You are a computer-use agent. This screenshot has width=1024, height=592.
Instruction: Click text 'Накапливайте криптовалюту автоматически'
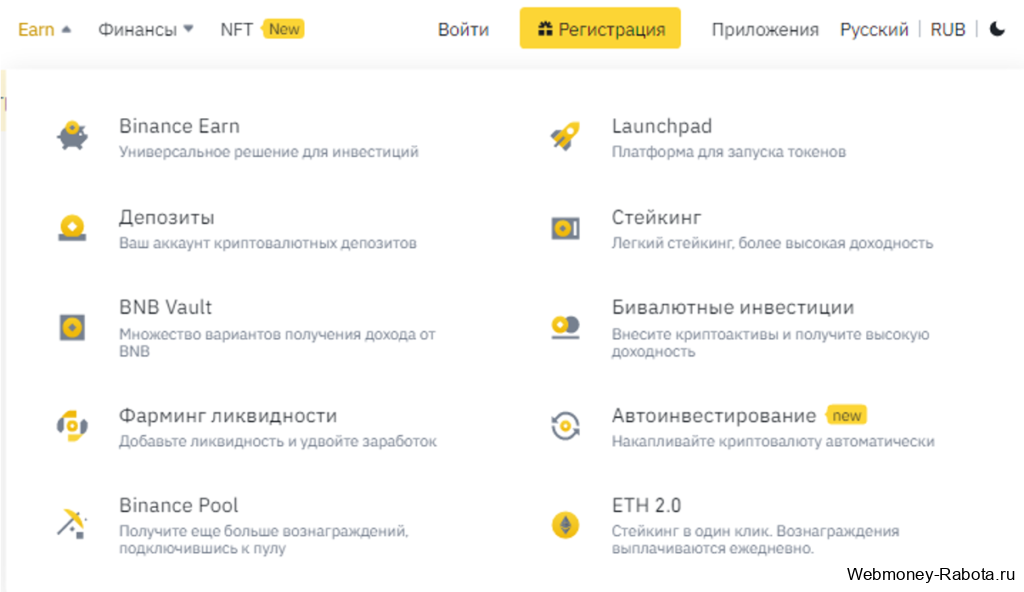(x=773, y=442)
